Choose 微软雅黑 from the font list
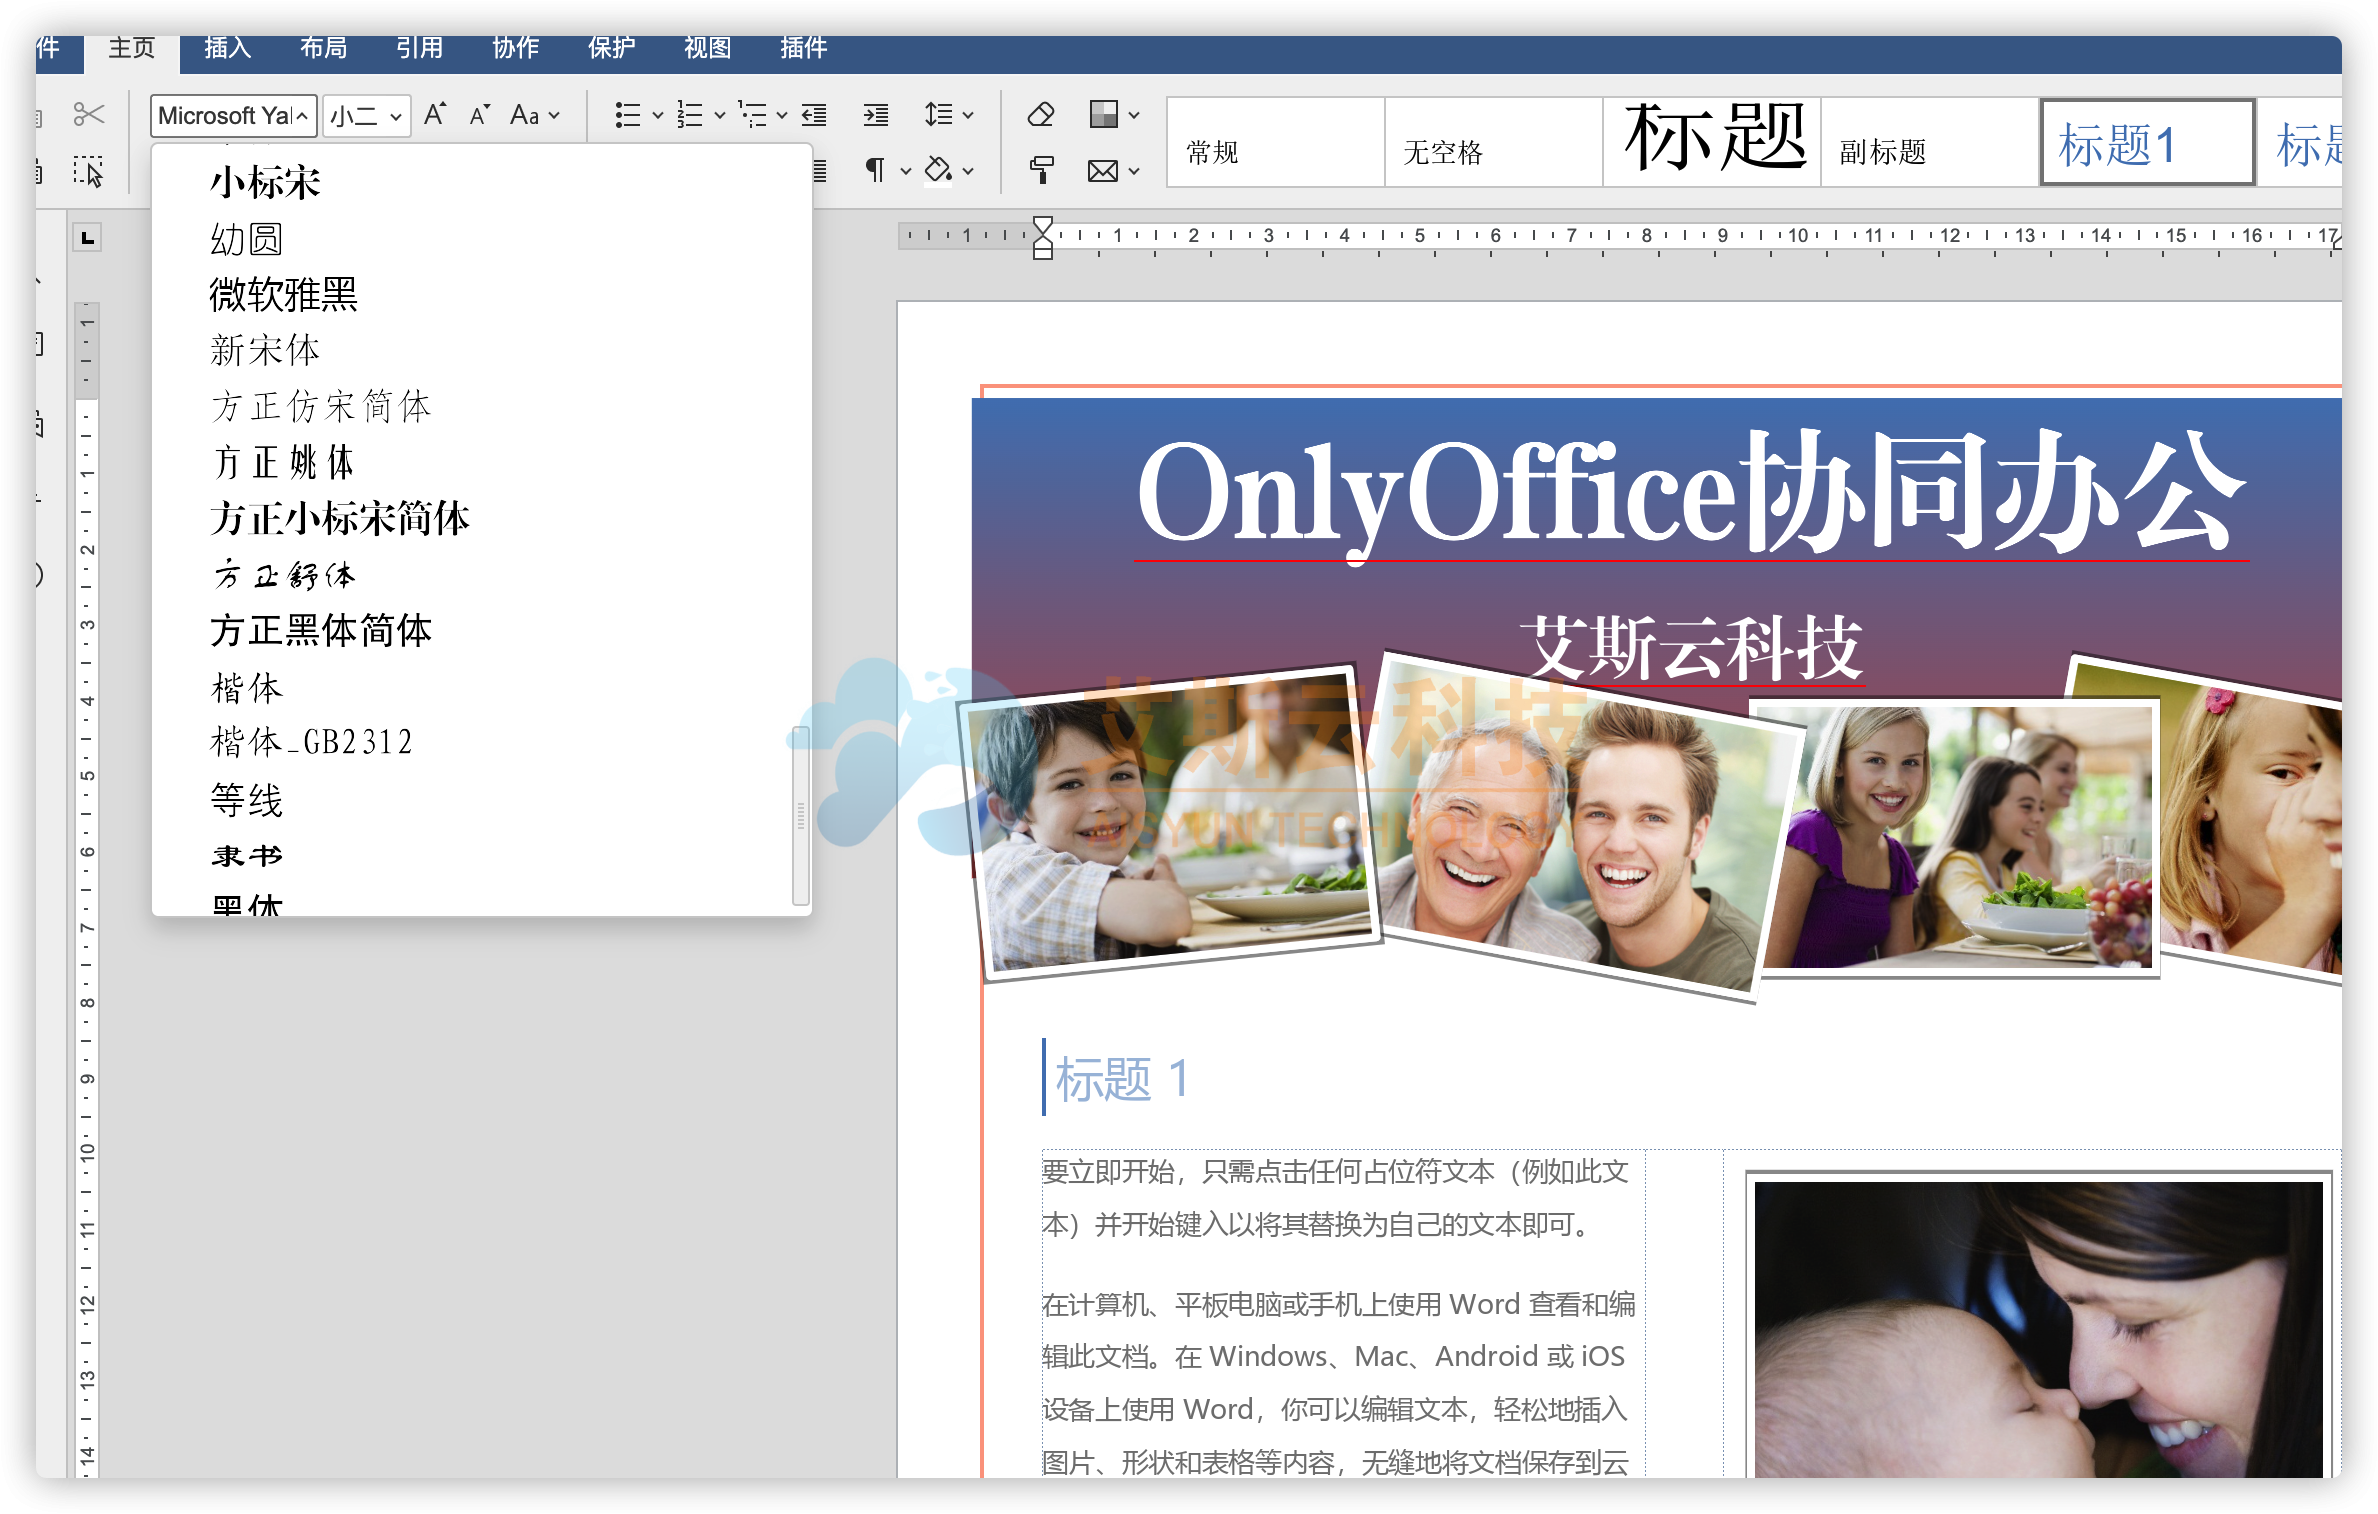The width and height of the screenshot is (2378, 1514). tap(283, 295)
